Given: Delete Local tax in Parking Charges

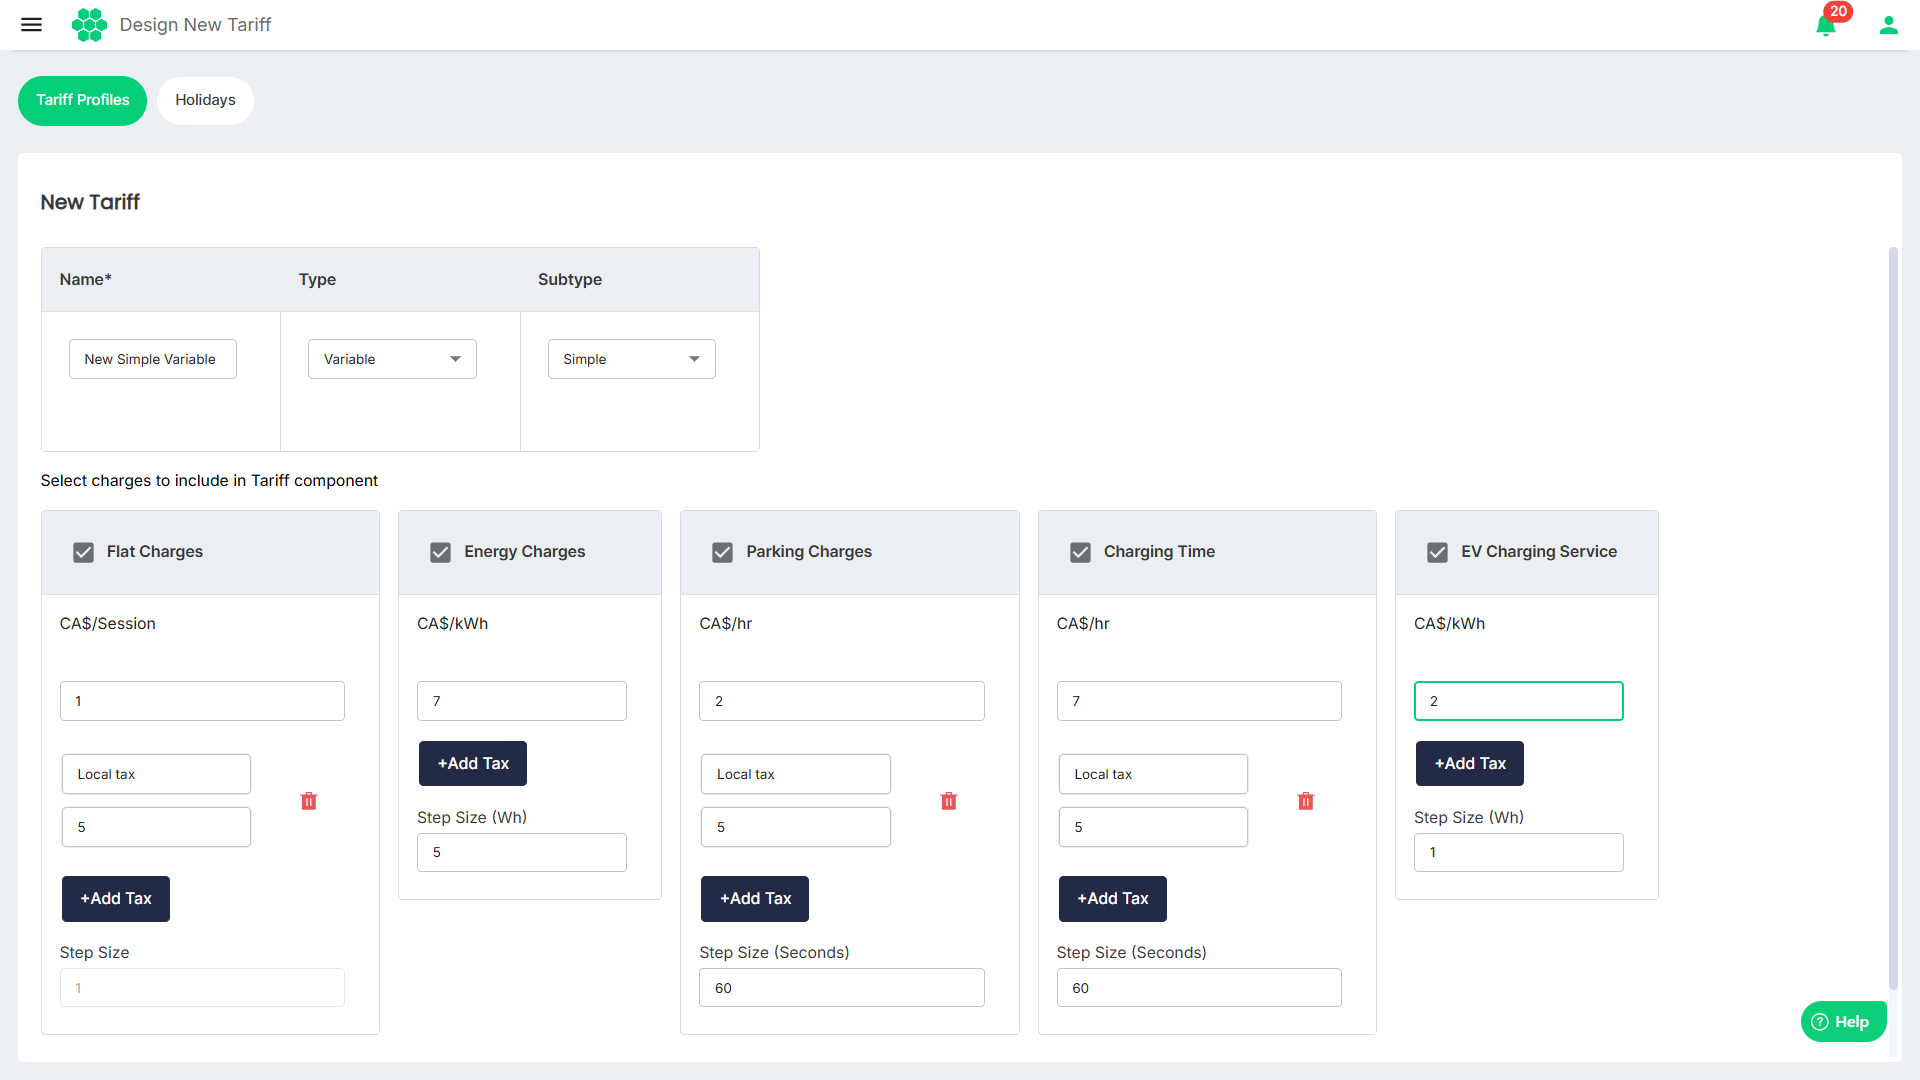Looking at the screenshot, I should click(949, 801).
